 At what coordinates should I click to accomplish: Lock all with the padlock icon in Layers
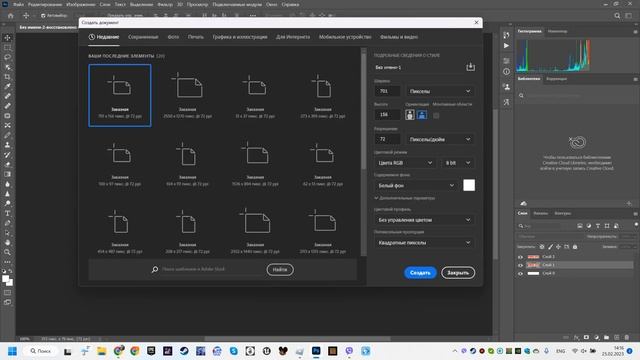coord(575,247)
